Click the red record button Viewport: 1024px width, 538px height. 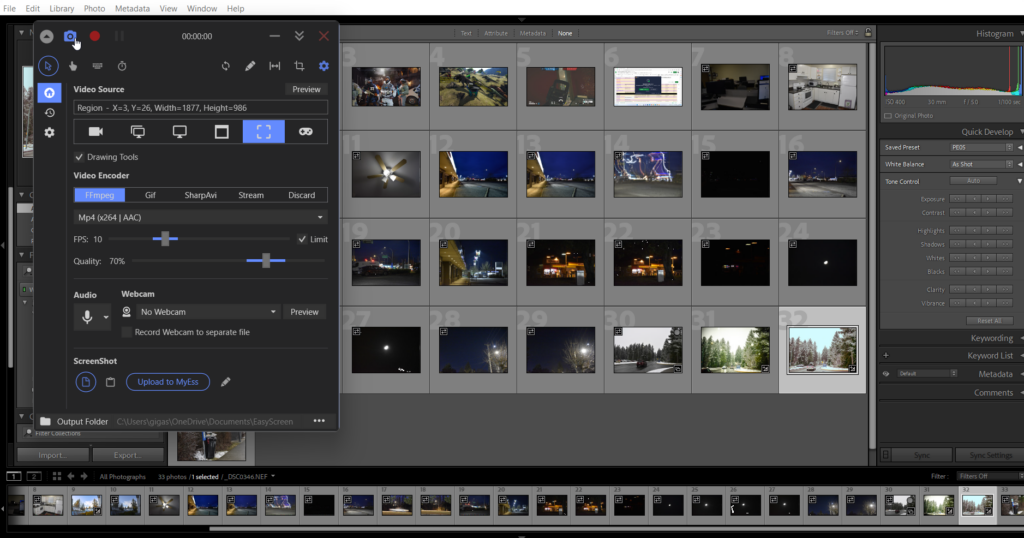point(95,36)
